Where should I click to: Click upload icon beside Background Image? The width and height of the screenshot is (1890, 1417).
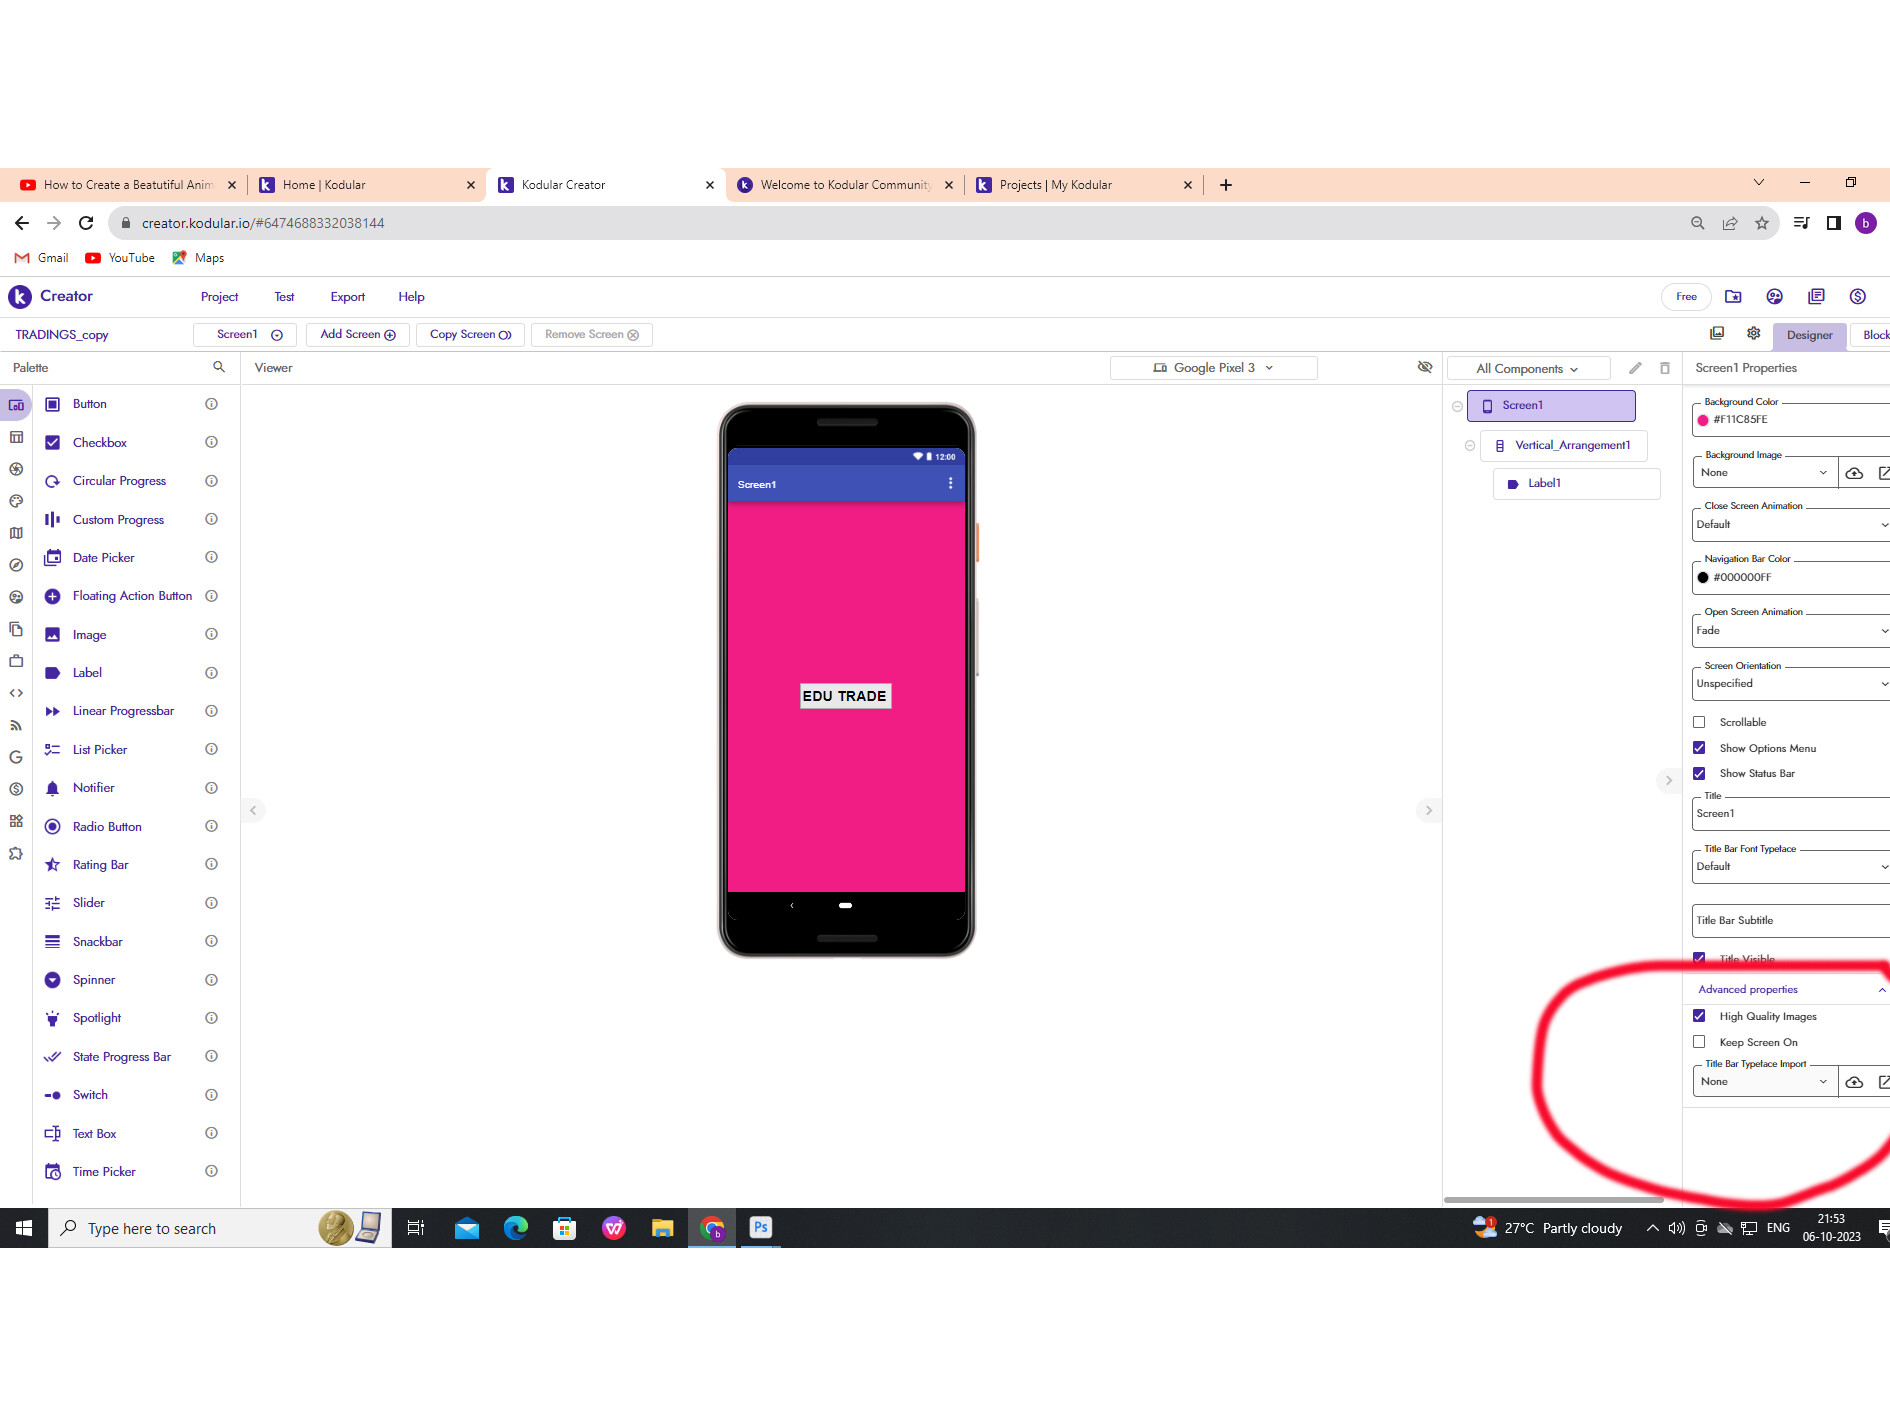1854,473
